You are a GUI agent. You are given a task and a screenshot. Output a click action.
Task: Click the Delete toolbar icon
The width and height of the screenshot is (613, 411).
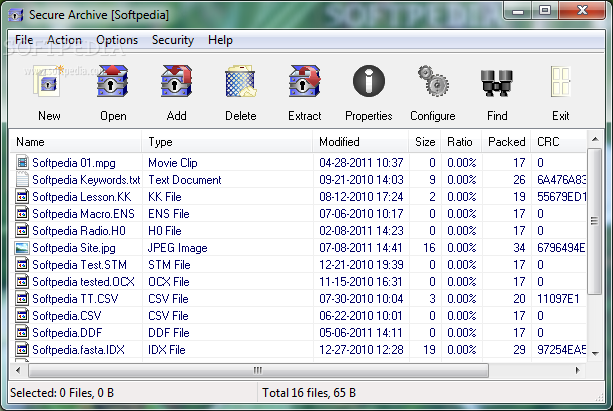point(240,81)
